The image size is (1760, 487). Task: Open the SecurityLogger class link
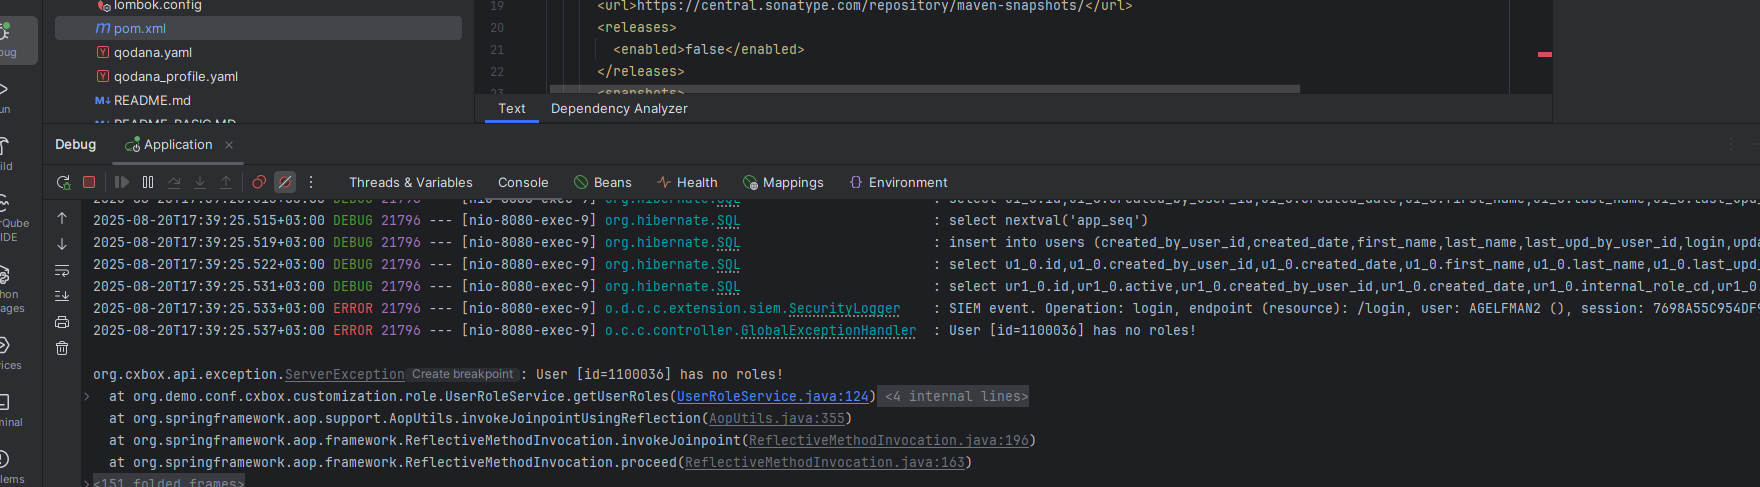click(x=844, y=309)
